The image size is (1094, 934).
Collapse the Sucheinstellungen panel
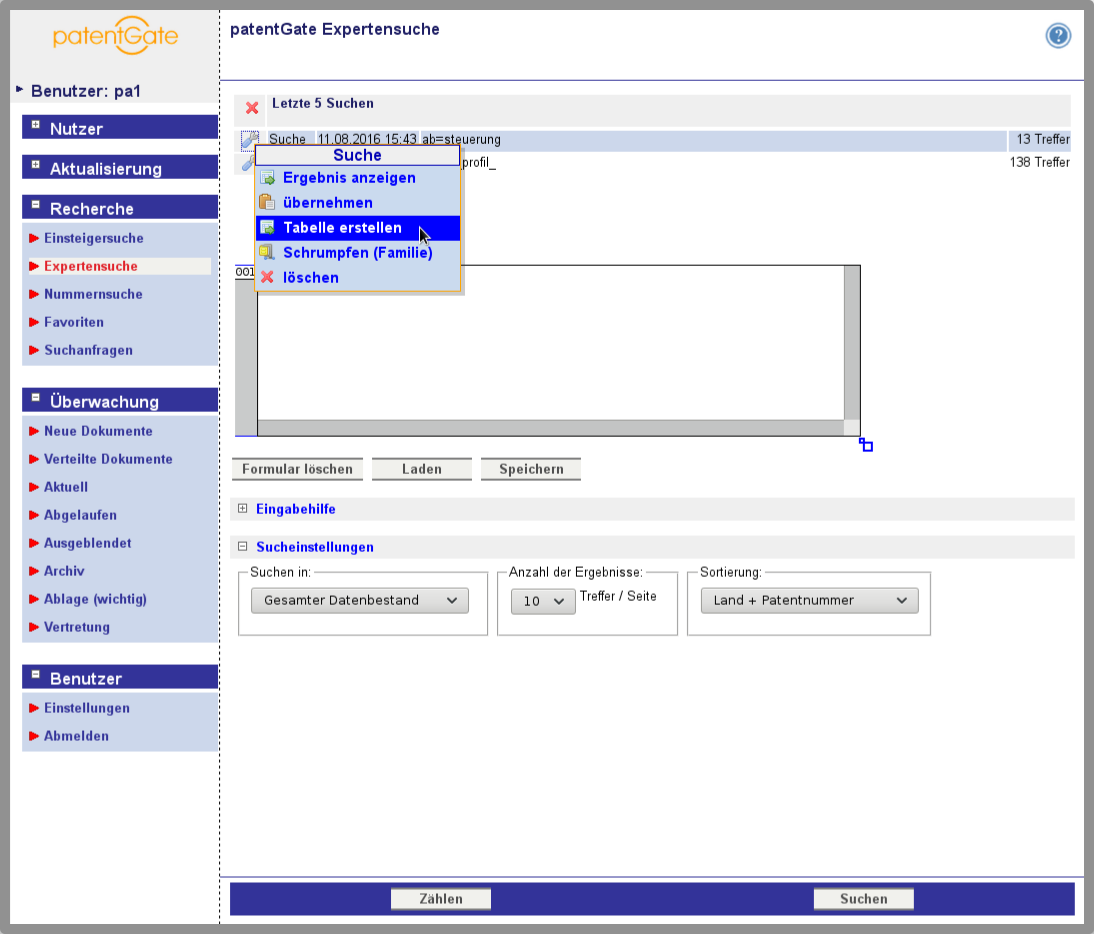click(242, 546)
